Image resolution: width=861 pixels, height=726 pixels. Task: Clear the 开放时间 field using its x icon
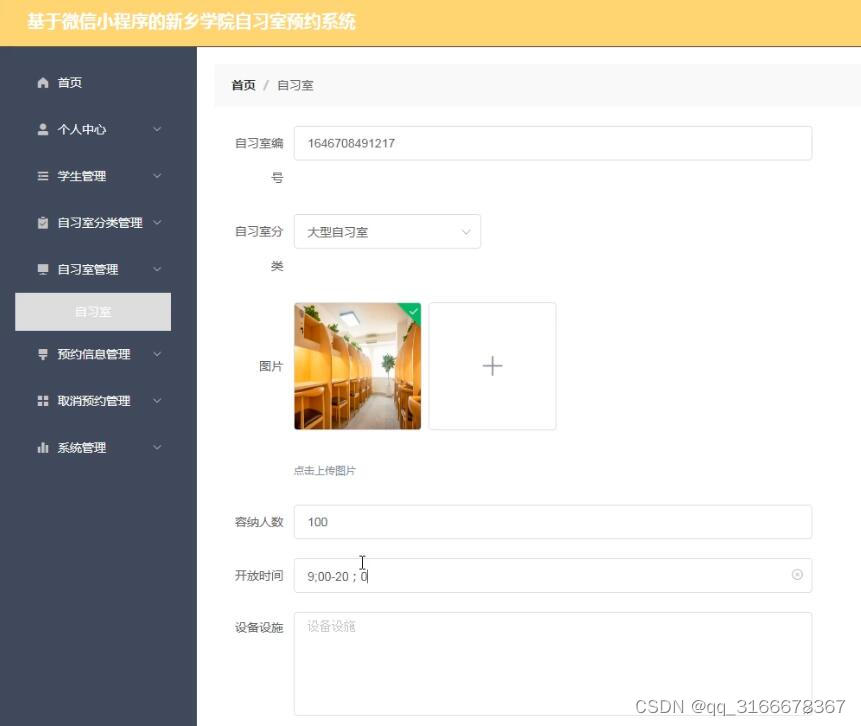[x=797, y=574]
